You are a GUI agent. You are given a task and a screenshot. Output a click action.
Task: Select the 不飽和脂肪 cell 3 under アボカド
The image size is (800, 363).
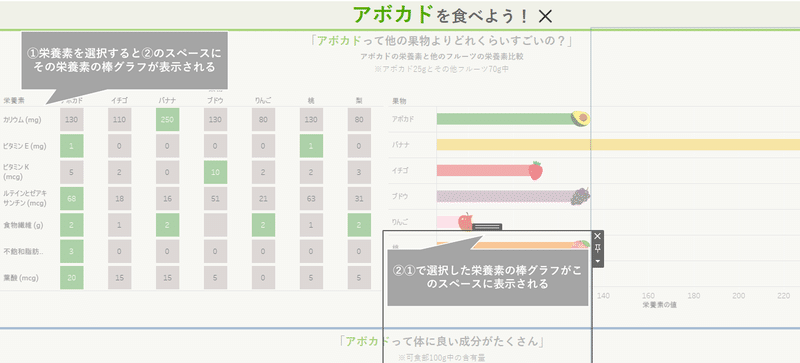(x=71, y=252)
